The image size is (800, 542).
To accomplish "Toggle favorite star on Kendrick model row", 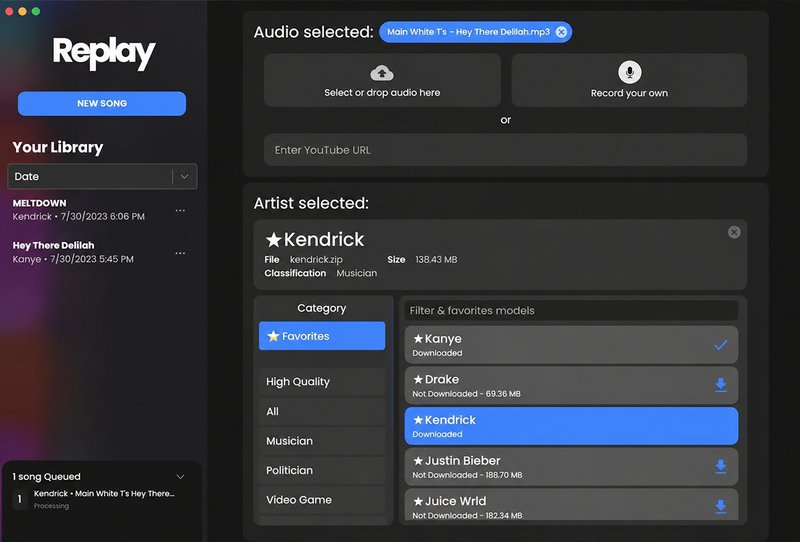I will click(418, 420).
